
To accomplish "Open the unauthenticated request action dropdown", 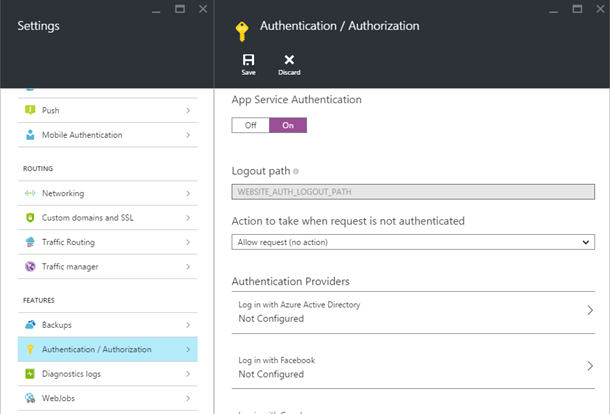I will pos(413,242).
